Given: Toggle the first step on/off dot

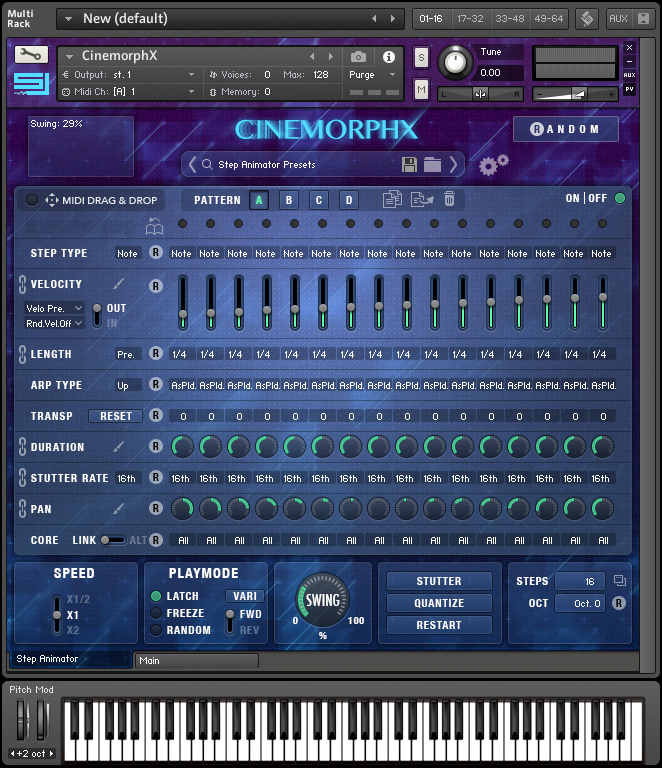Looking at the screenshot, I should [x=183, y=224].
